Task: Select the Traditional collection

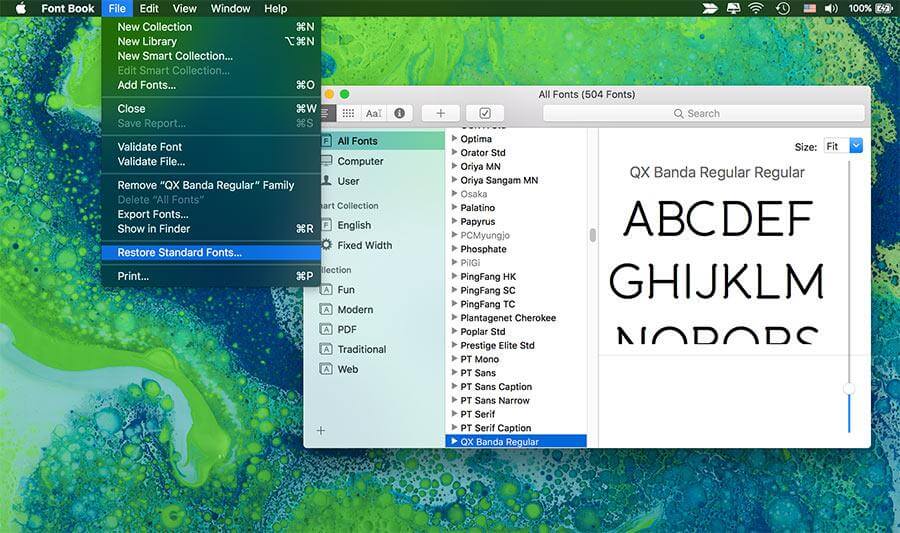Action: tap(362, 349)
